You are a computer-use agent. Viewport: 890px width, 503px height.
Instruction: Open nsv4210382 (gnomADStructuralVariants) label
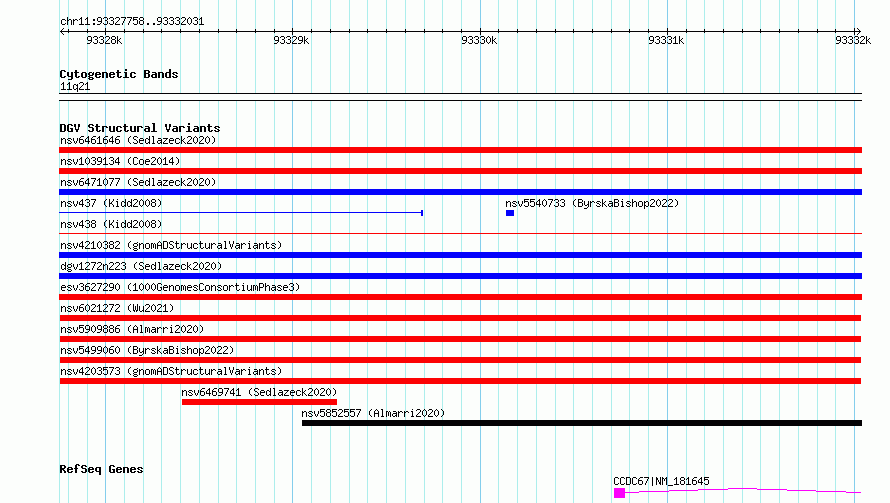tap(171, 245)
